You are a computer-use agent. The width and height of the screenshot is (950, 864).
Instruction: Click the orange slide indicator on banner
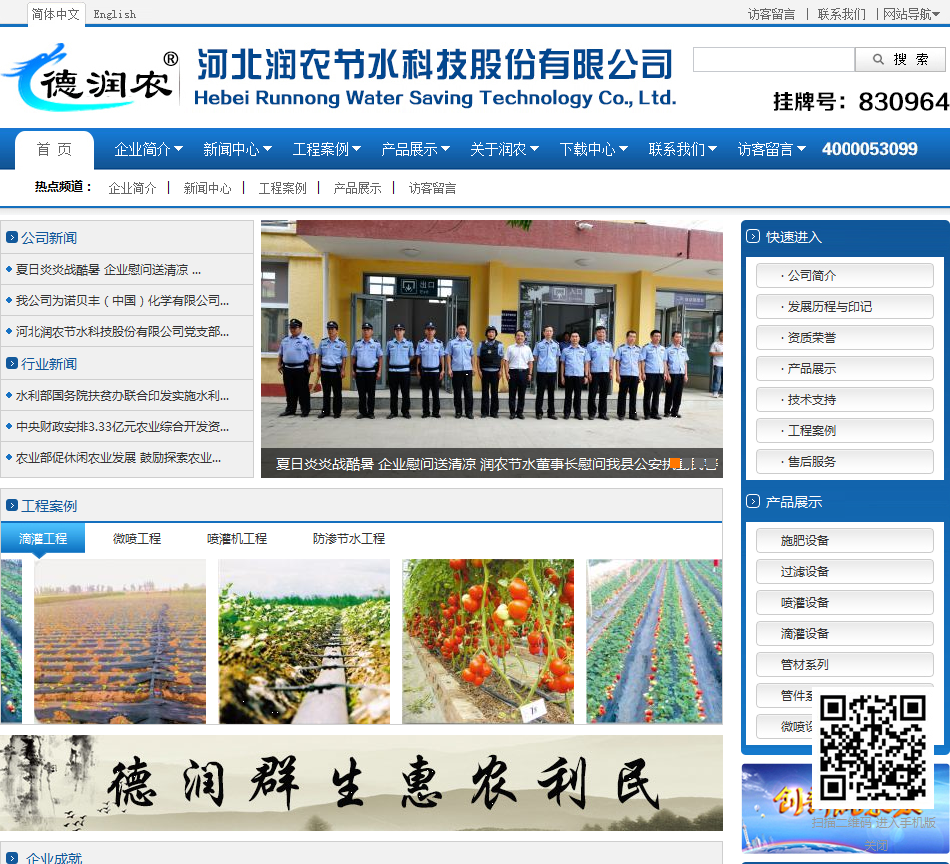tap(675, 464)
